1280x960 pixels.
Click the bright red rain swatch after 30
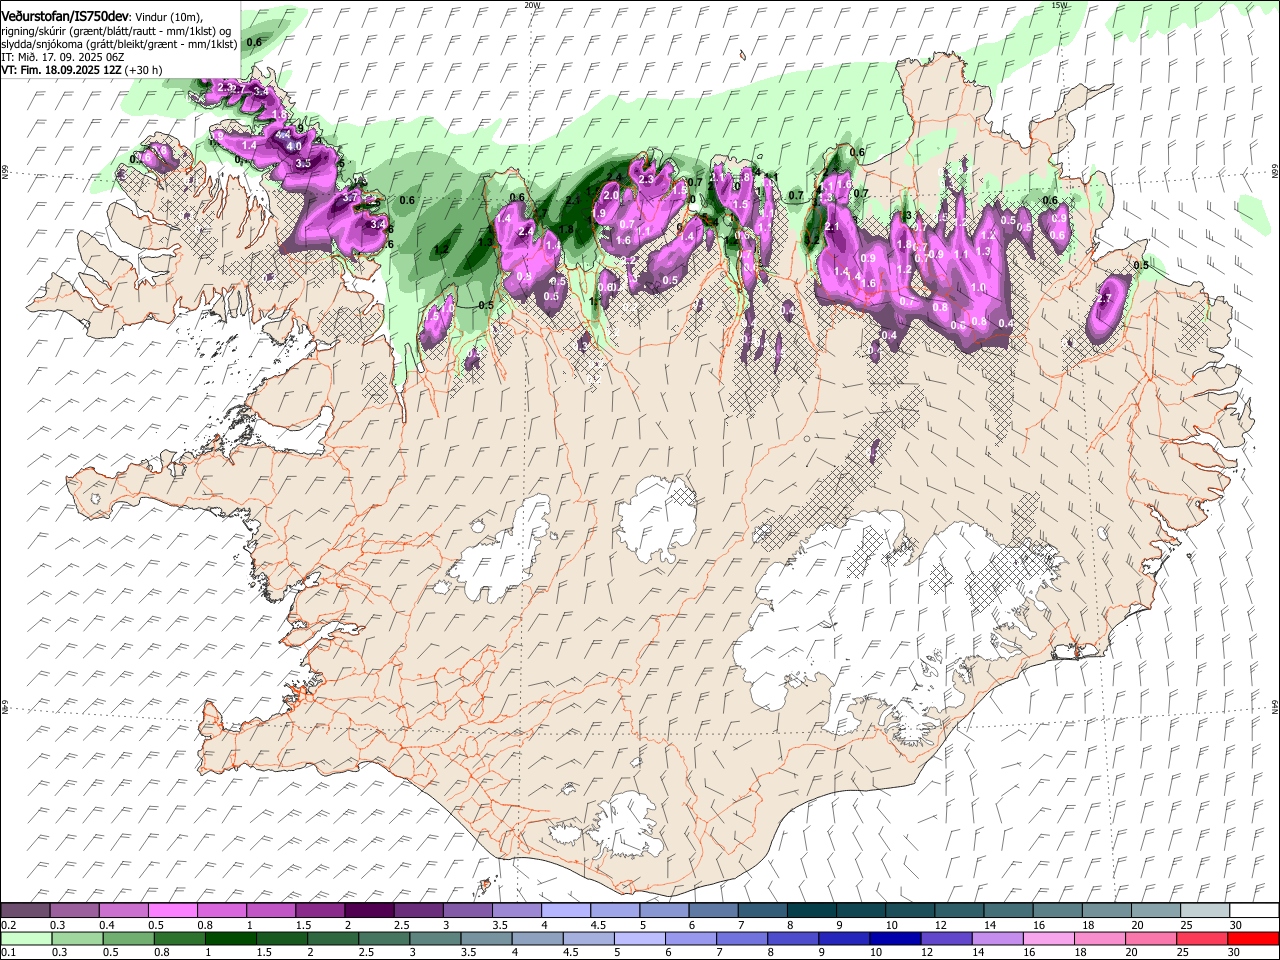coord(1253,939)
